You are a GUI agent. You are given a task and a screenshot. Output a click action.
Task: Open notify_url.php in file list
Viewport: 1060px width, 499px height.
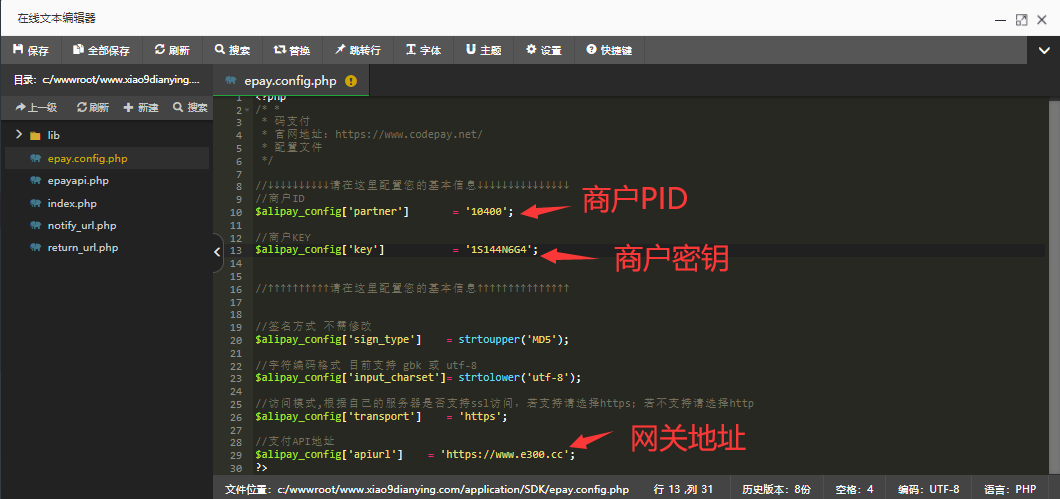pos(81,225)
